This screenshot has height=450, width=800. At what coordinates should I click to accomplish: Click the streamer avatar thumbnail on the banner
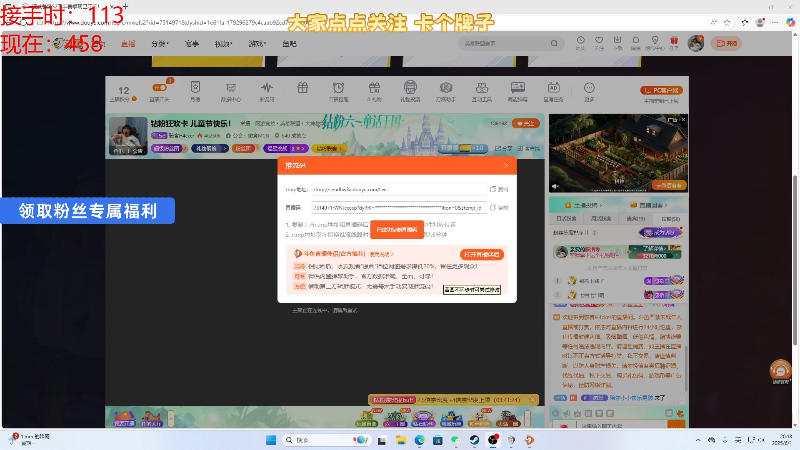point(128,136)
